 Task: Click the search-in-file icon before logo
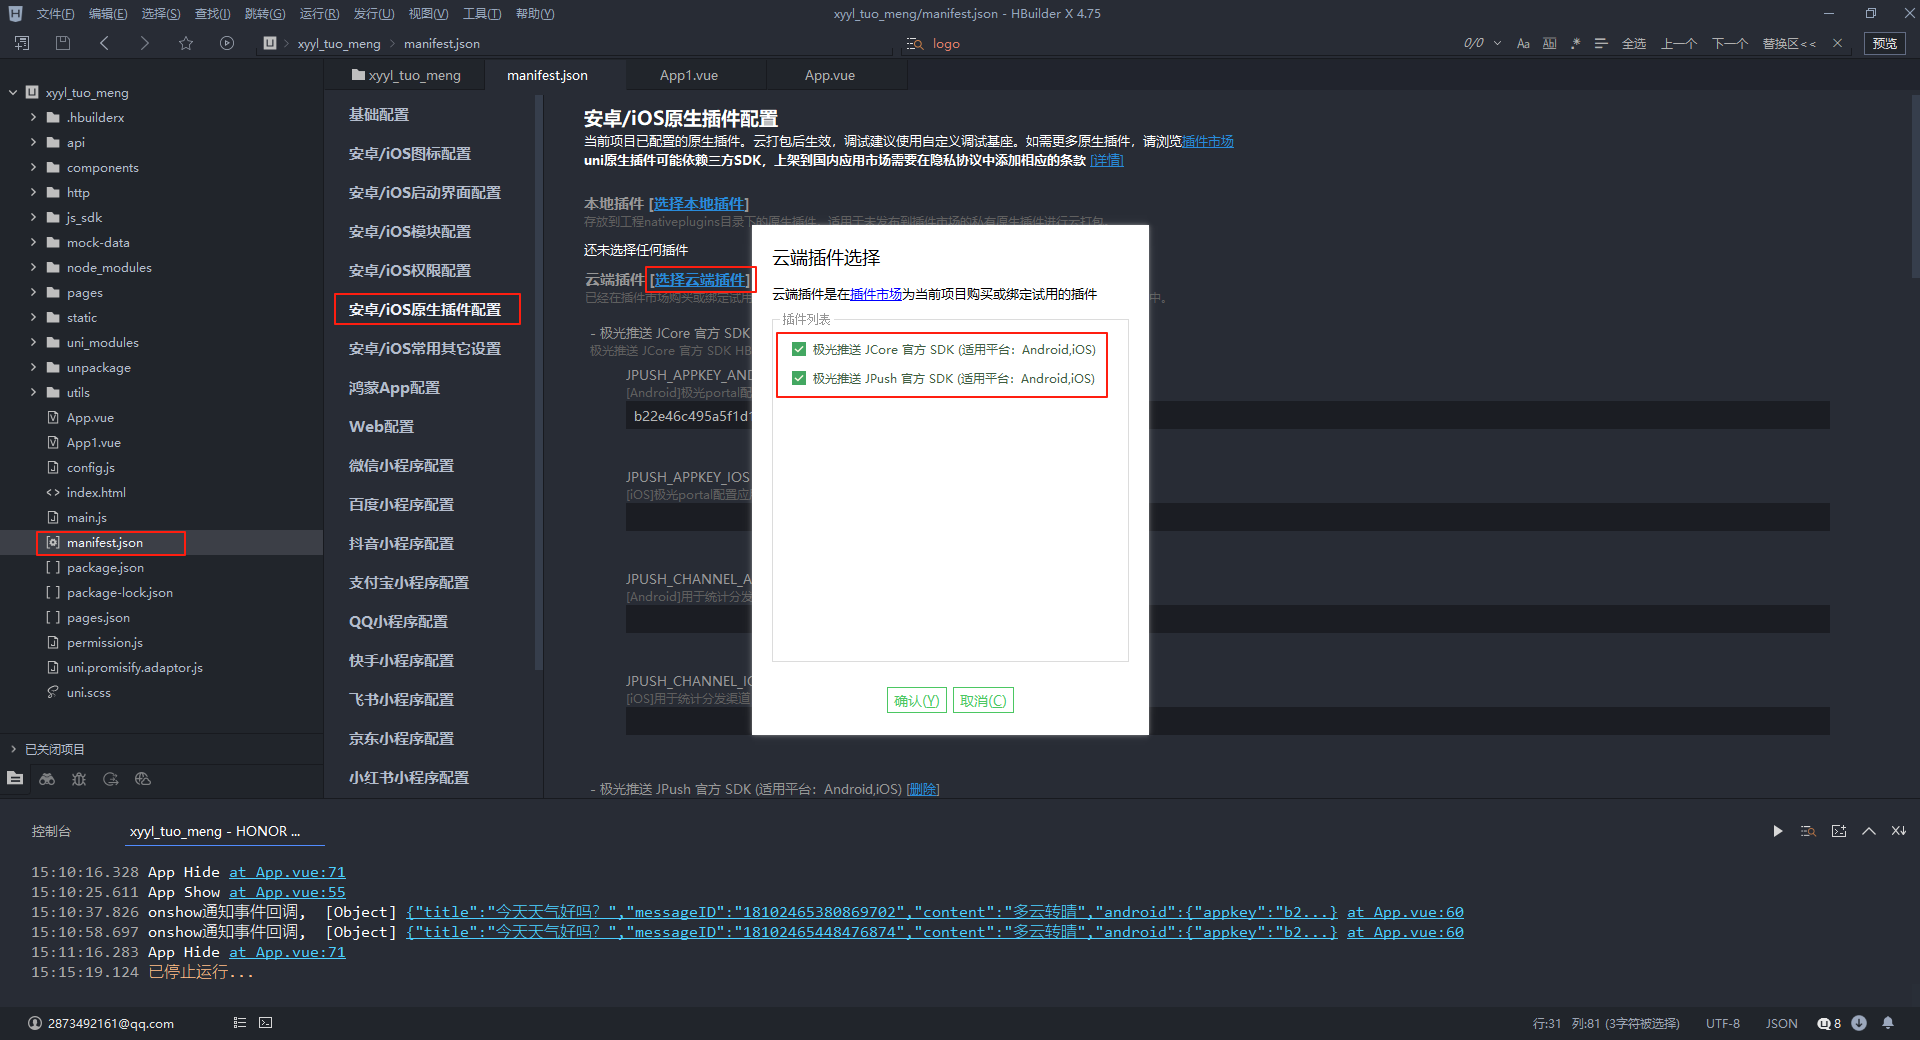pos(914,44)
